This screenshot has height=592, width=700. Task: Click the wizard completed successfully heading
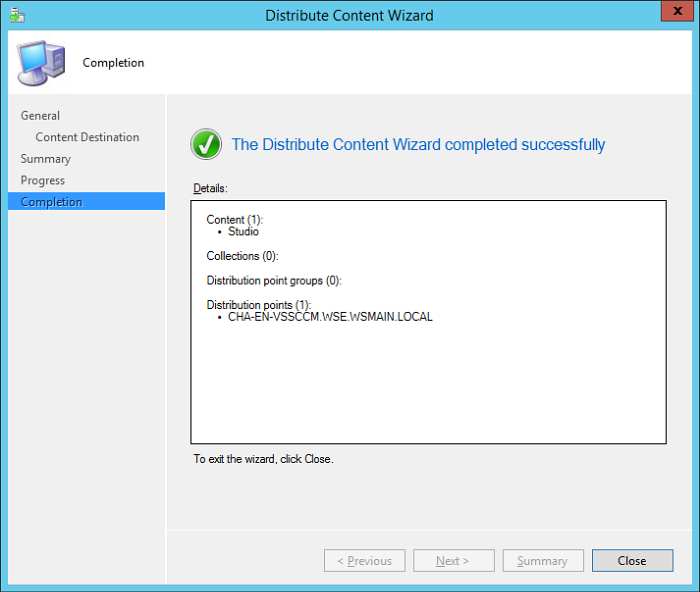point(418,145)
